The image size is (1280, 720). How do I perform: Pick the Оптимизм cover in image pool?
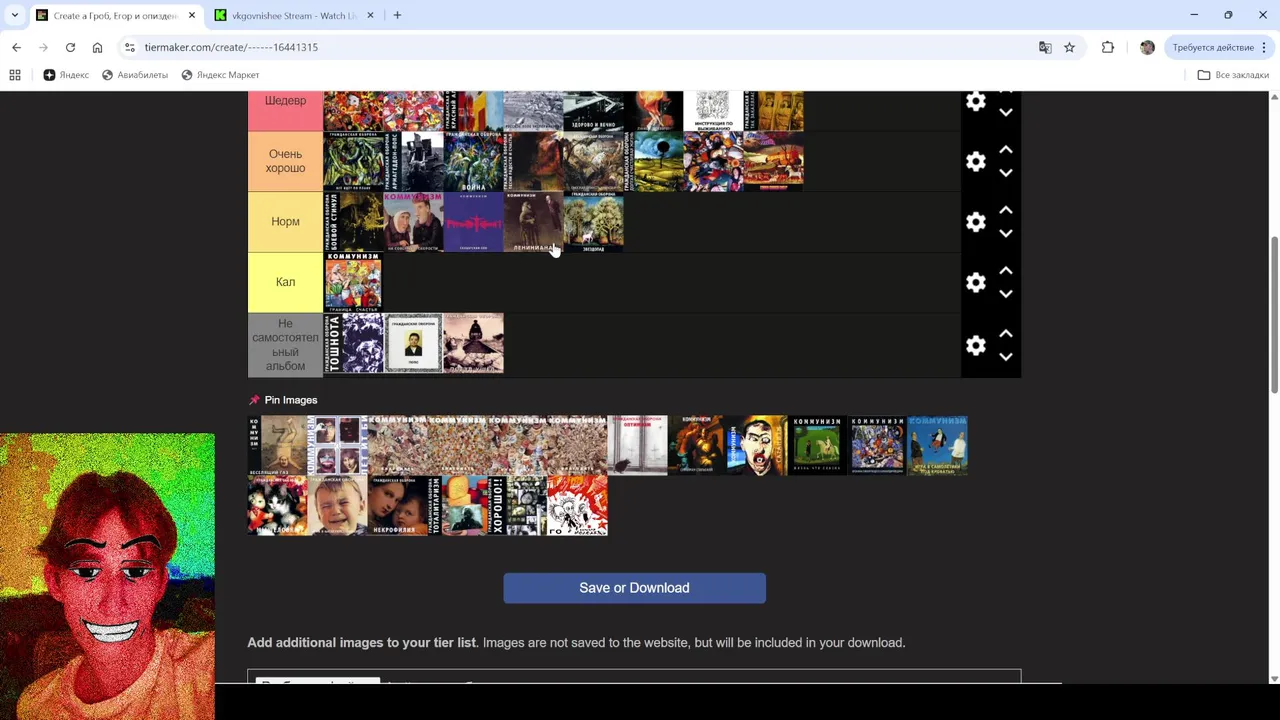tap(637, 446)
